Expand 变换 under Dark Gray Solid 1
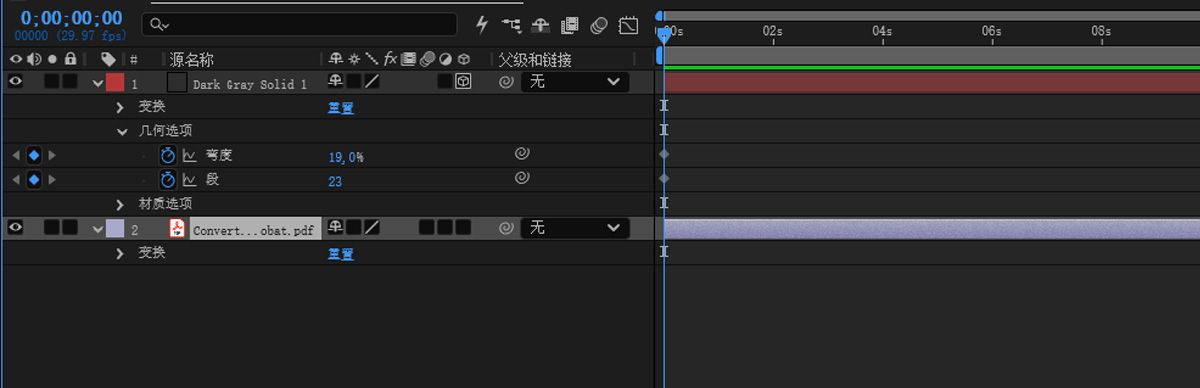 [x=121, y=107]
